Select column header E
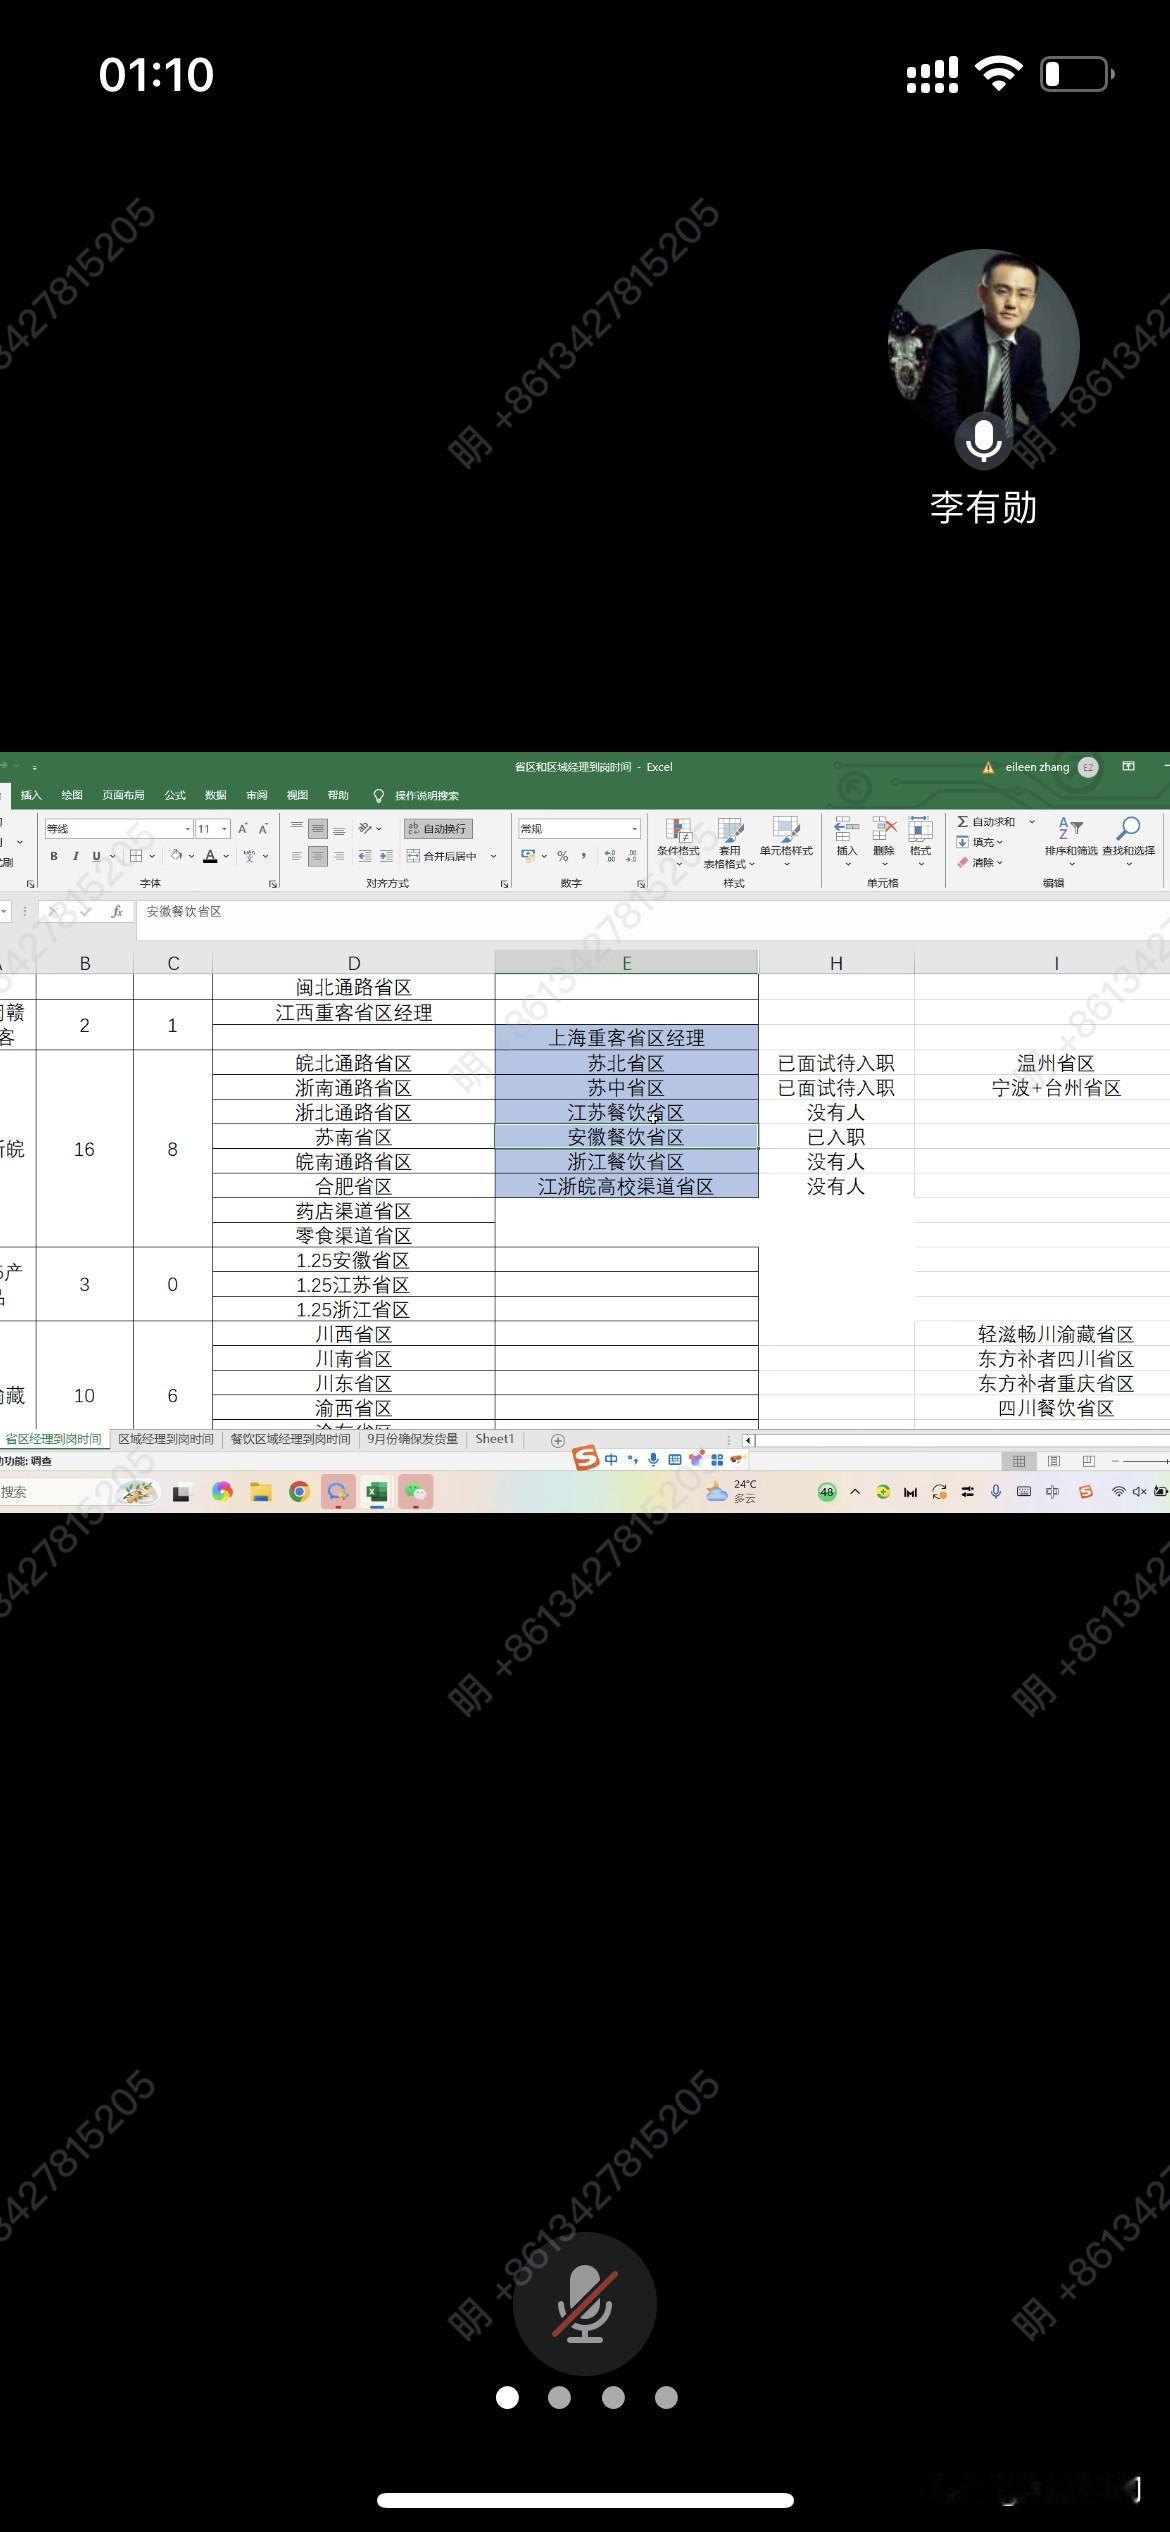This screenshot has height=2532, width=1170. 626,963
